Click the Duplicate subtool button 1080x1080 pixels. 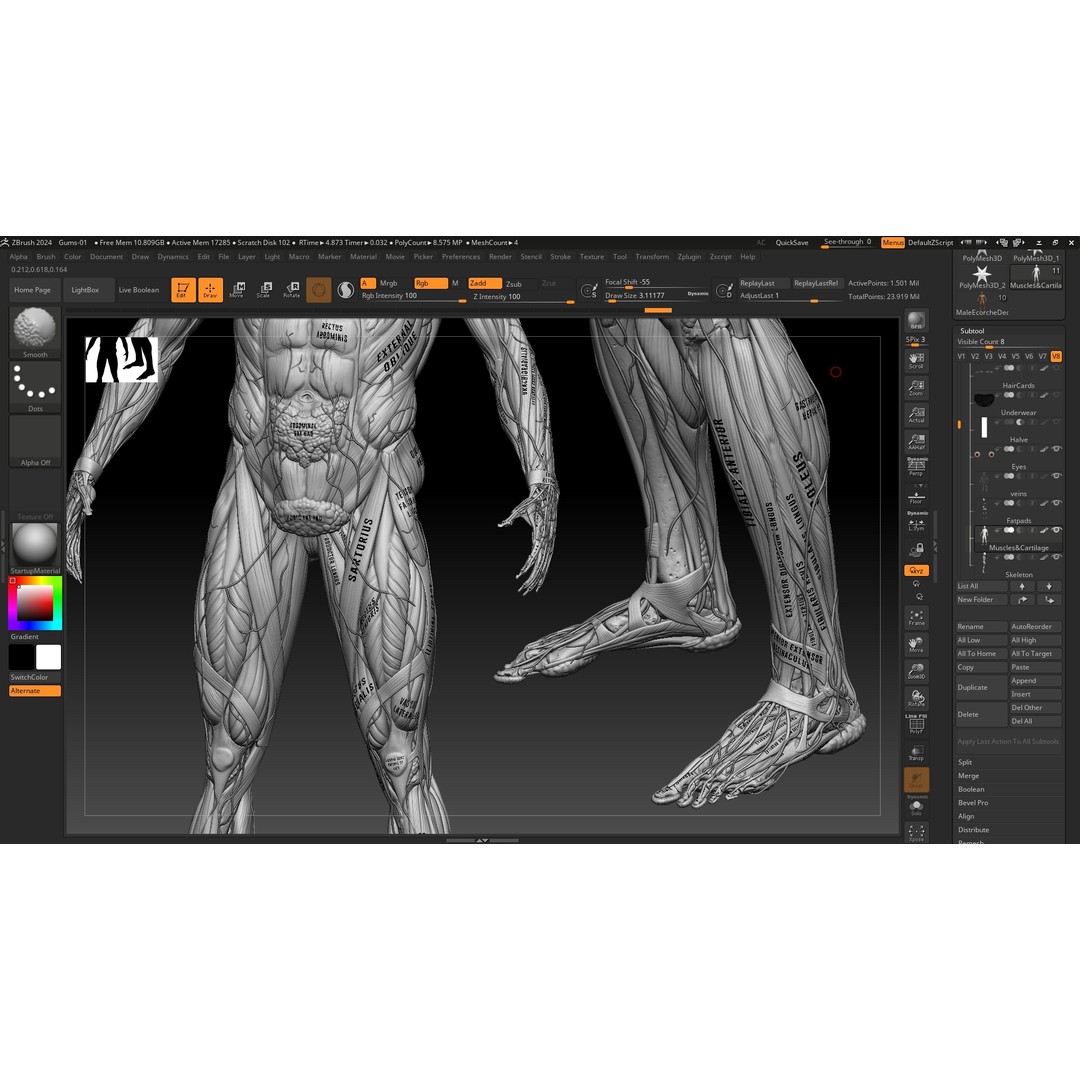[x=982, y=687]
